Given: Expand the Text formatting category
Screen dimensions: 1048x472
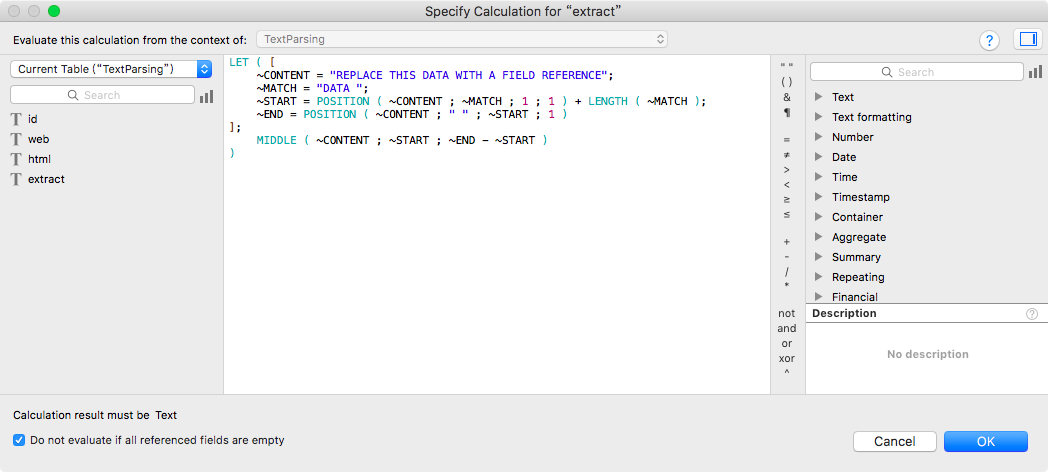Looking at the screenshot, I should coord(818,117).
